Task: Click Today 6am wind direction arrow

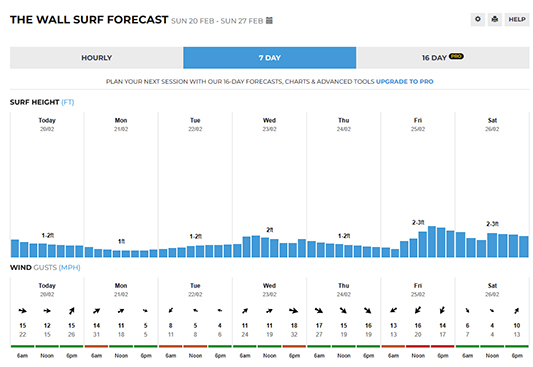Action: click(22, 311)
